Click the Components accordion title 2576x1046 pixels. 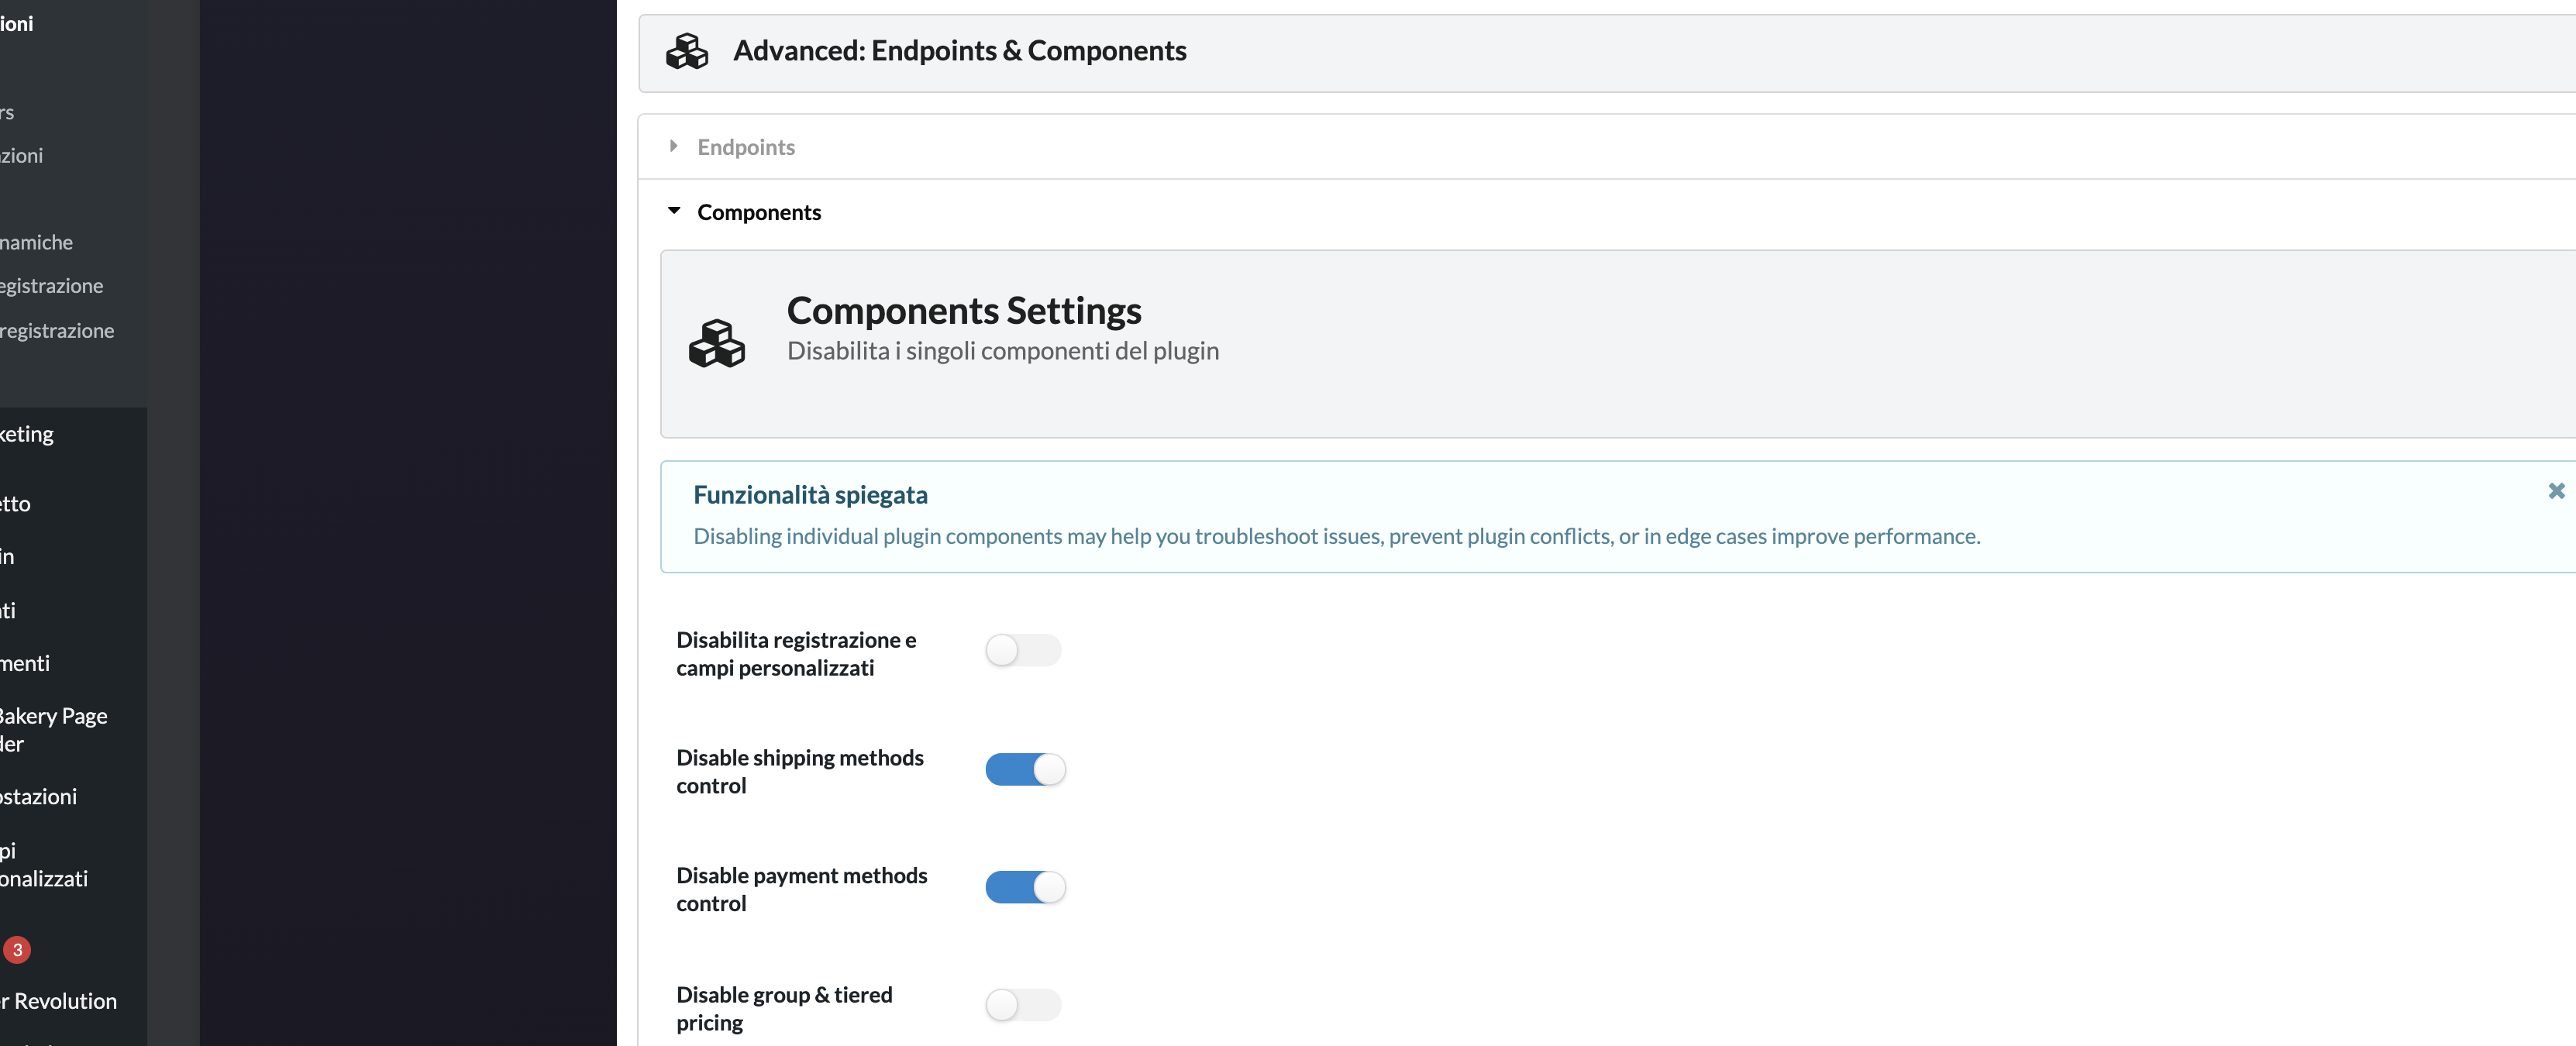[x=759, y=212]
